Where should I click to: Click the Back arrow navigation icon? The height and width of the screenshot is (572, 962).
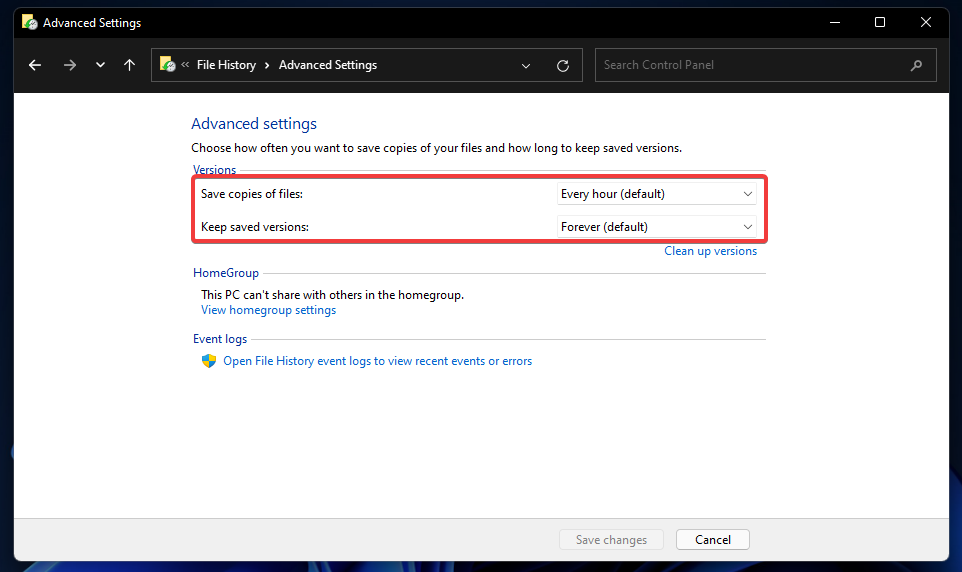(x=35, y=65)
